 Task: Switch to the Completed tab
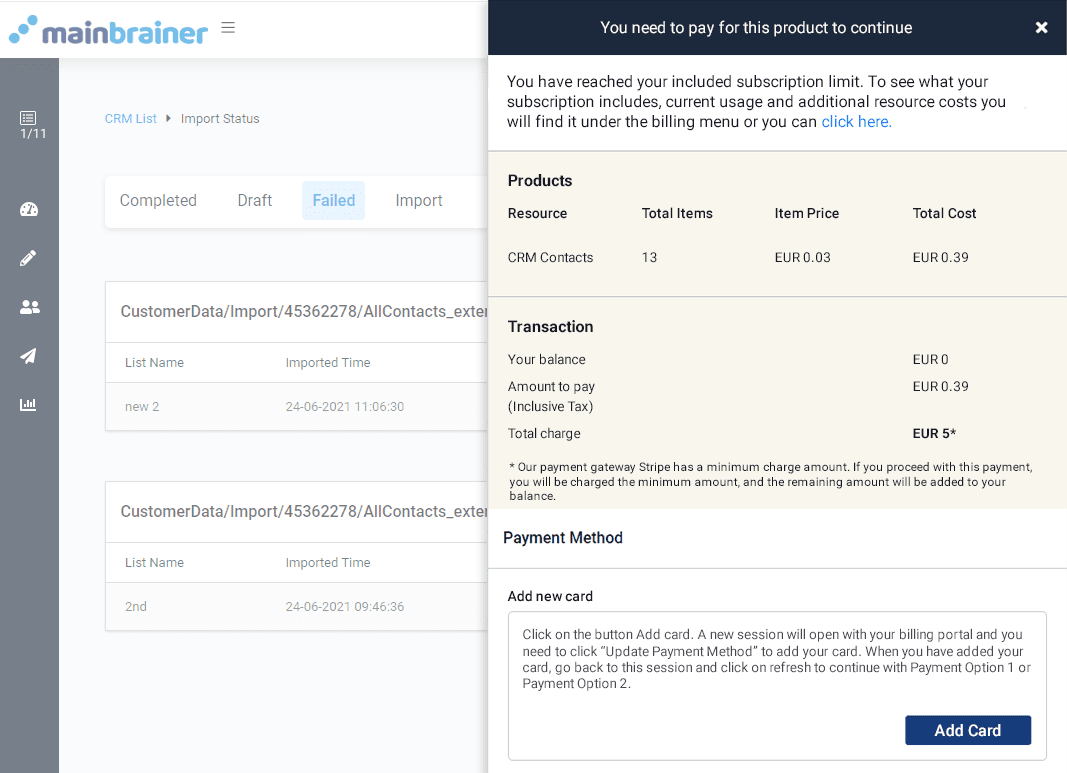[x=158, y=201]
